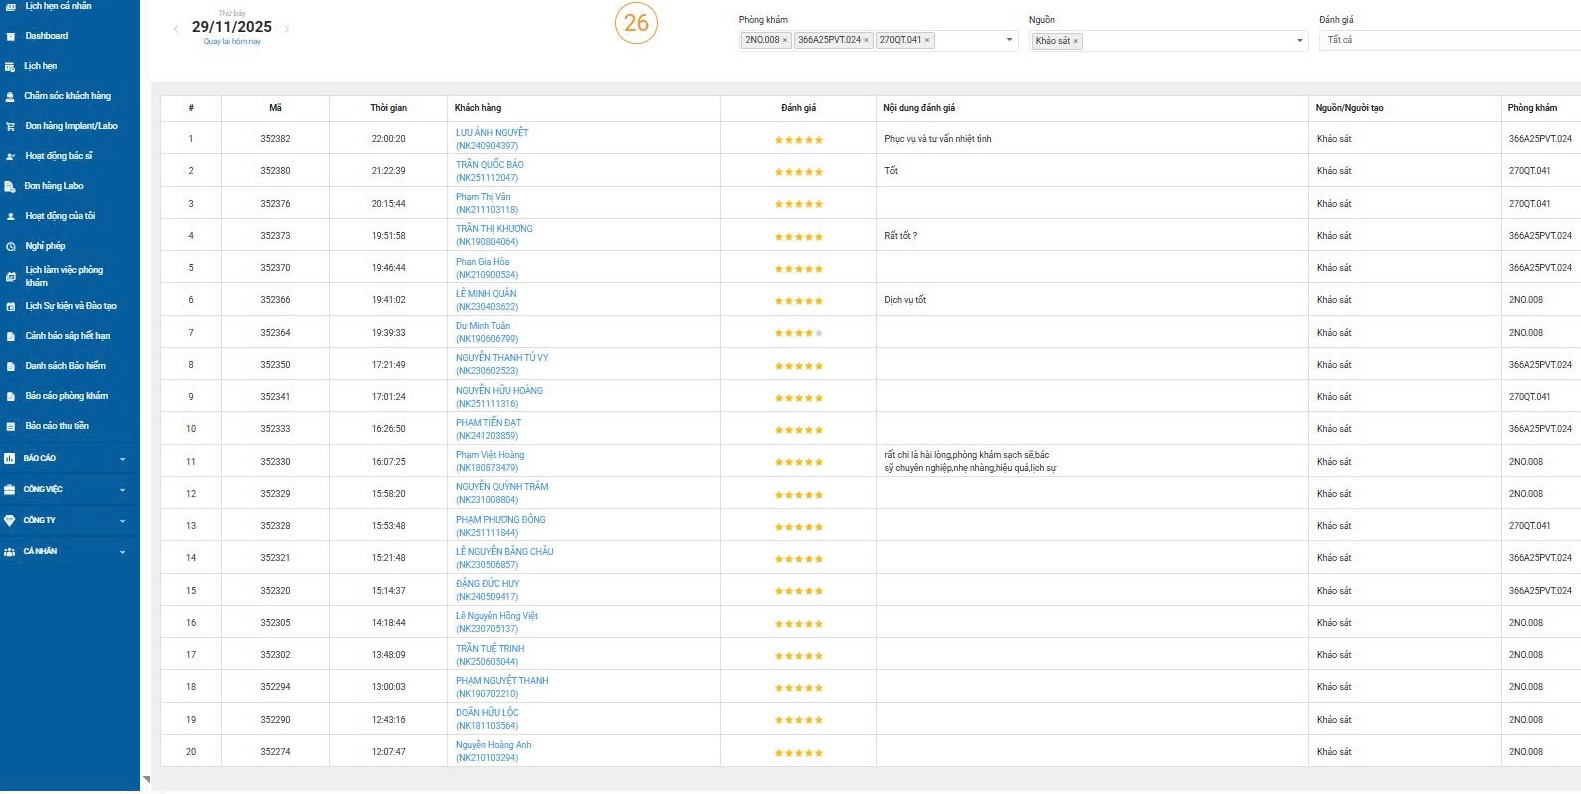1581x794 pixels.
Task: Open customer LƯU ÁNH NGUYỆT link
Action: pyautogui.click(x=492, y=133)
